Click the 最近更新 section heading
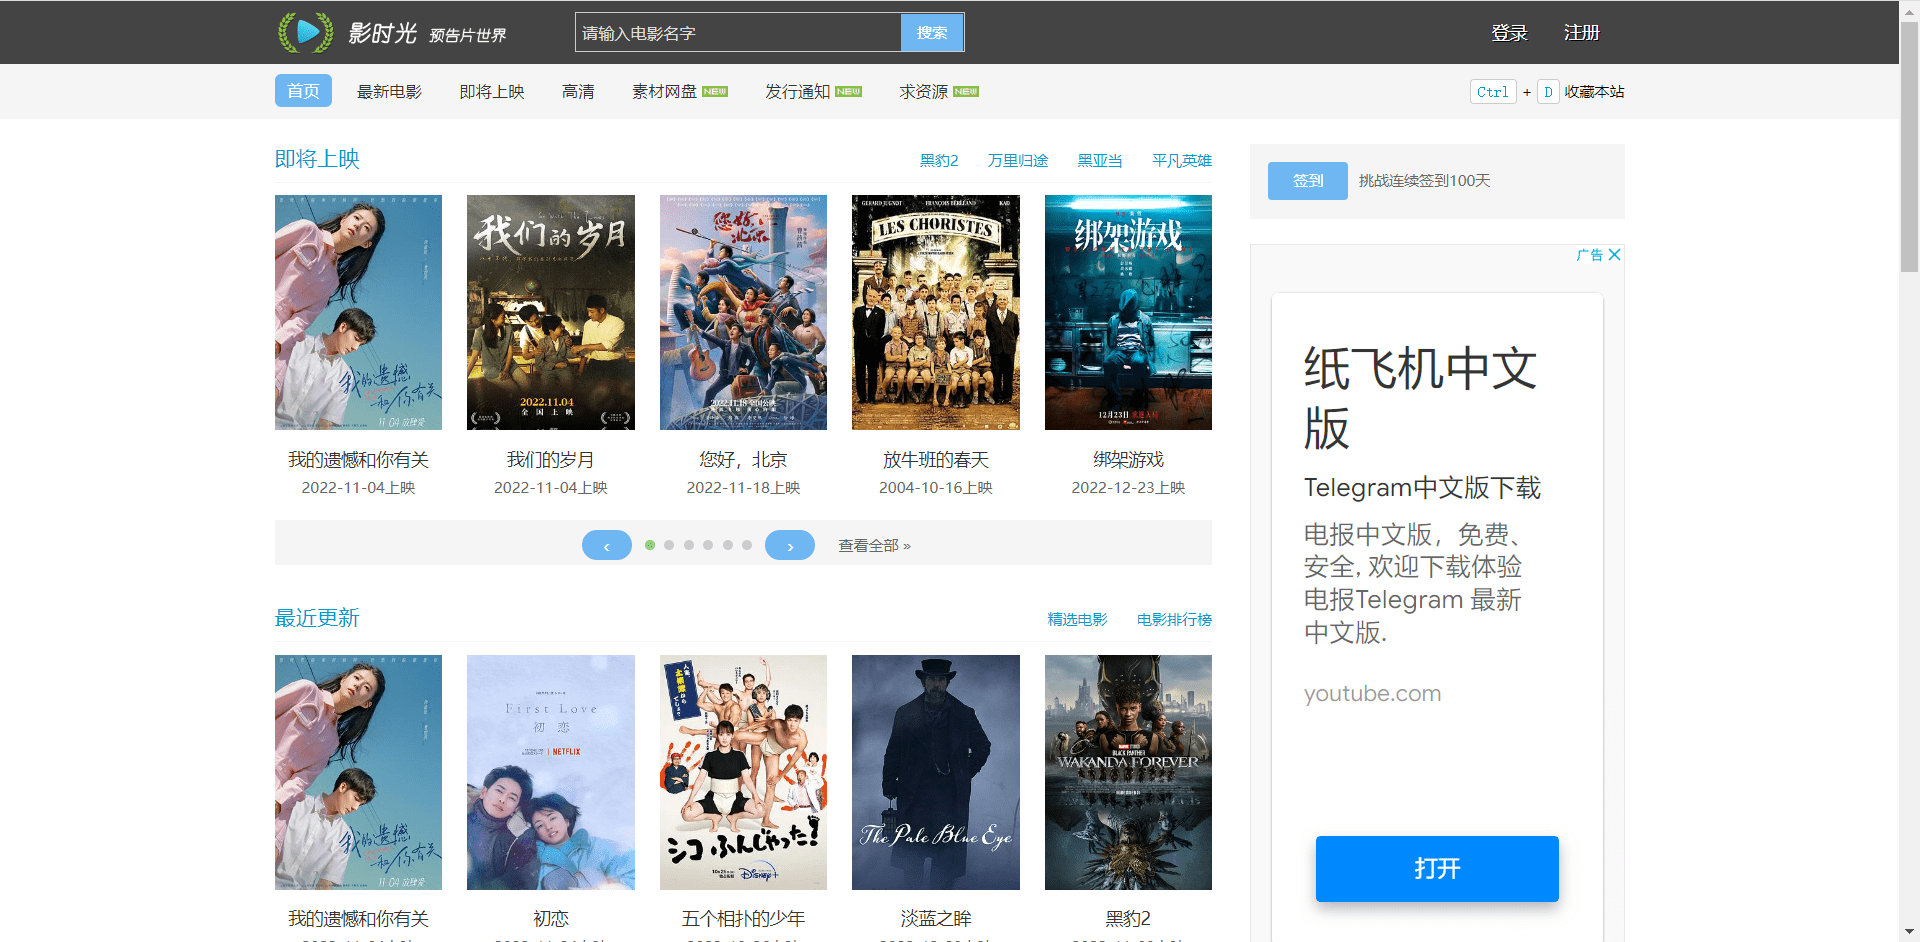The width and height of the screenshot is (1920, 942). point(317,618)
